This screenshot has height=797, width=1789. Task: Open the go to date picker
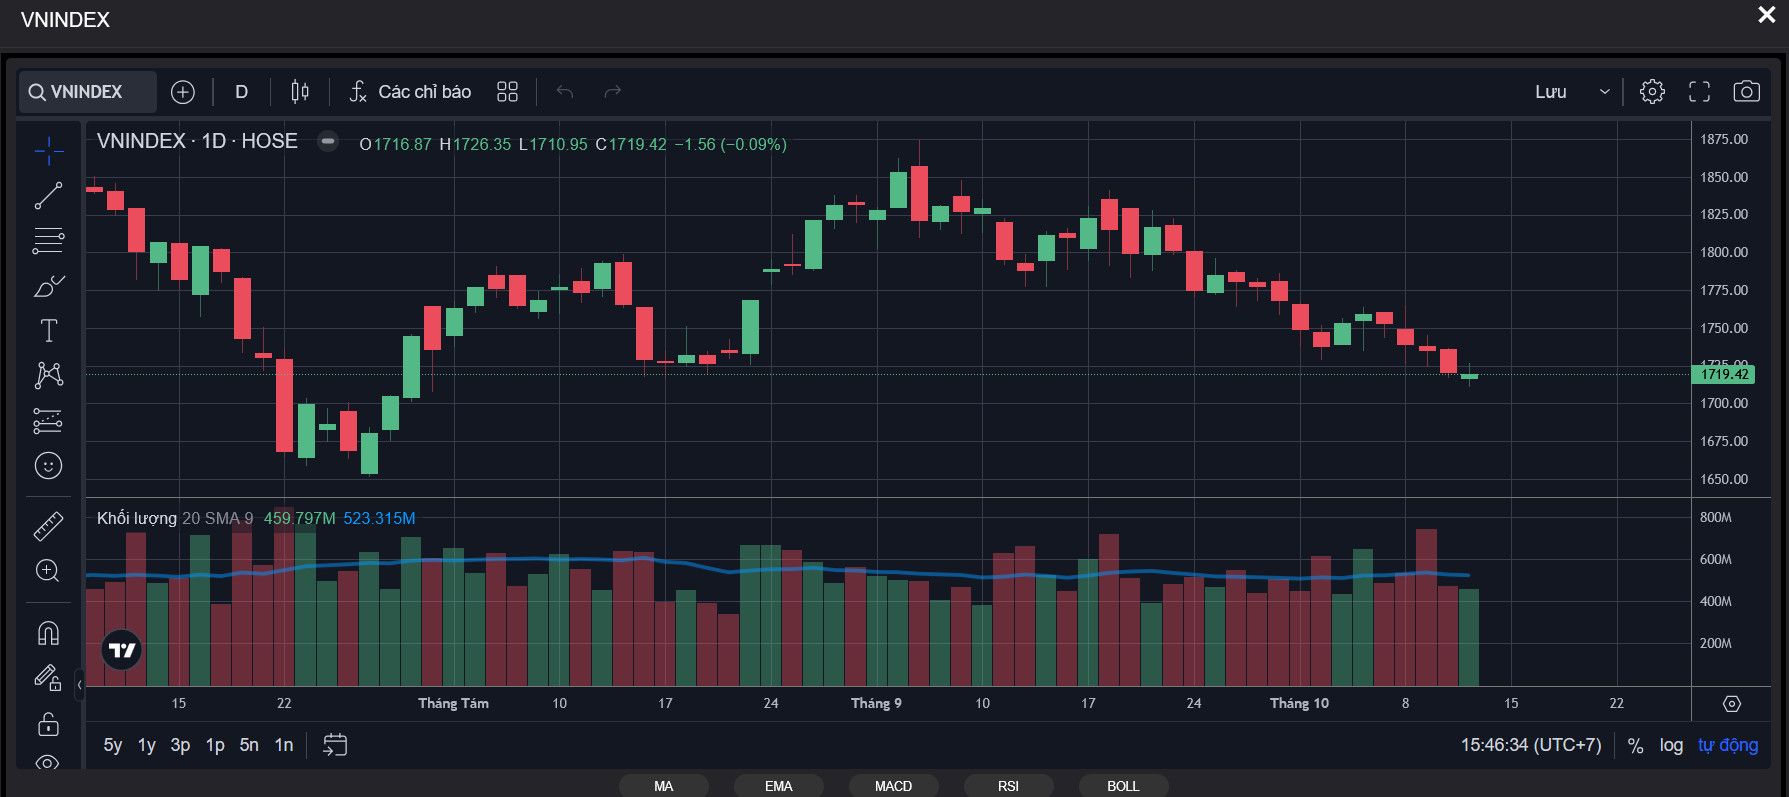(x=335, y=745)
